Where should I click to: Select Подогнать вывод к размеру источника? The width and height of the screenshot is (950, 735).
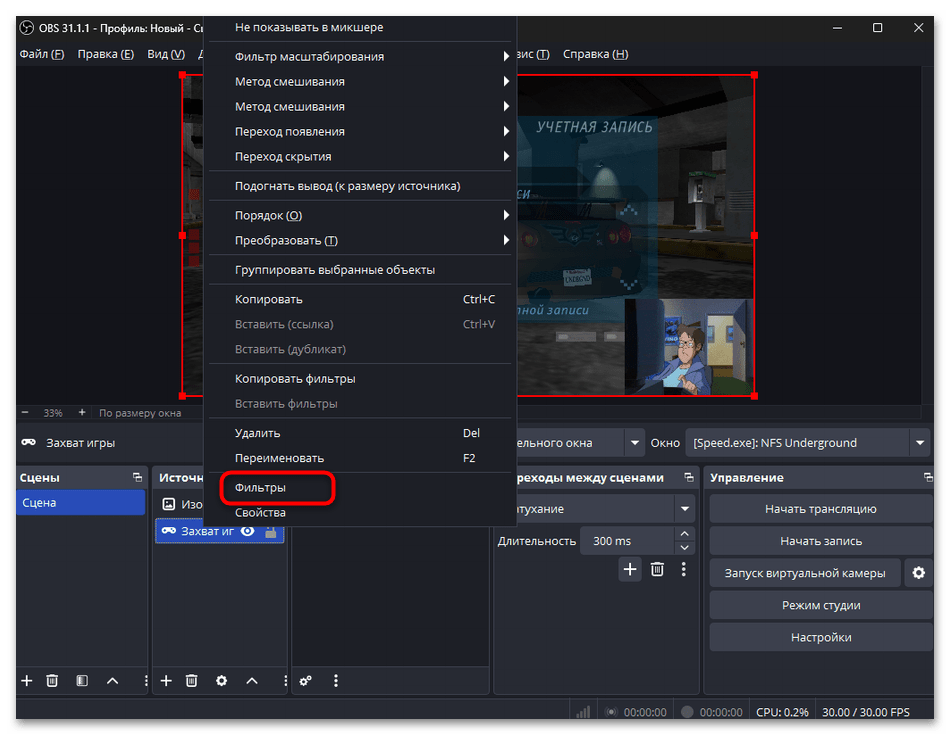360,186
